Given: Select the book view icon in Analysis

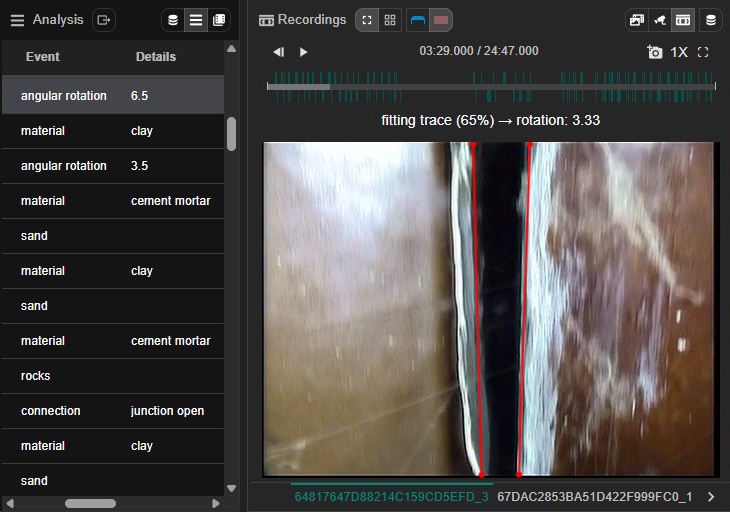Looking at the screenshot, I should pyautogui.click(x=220, y=20).
